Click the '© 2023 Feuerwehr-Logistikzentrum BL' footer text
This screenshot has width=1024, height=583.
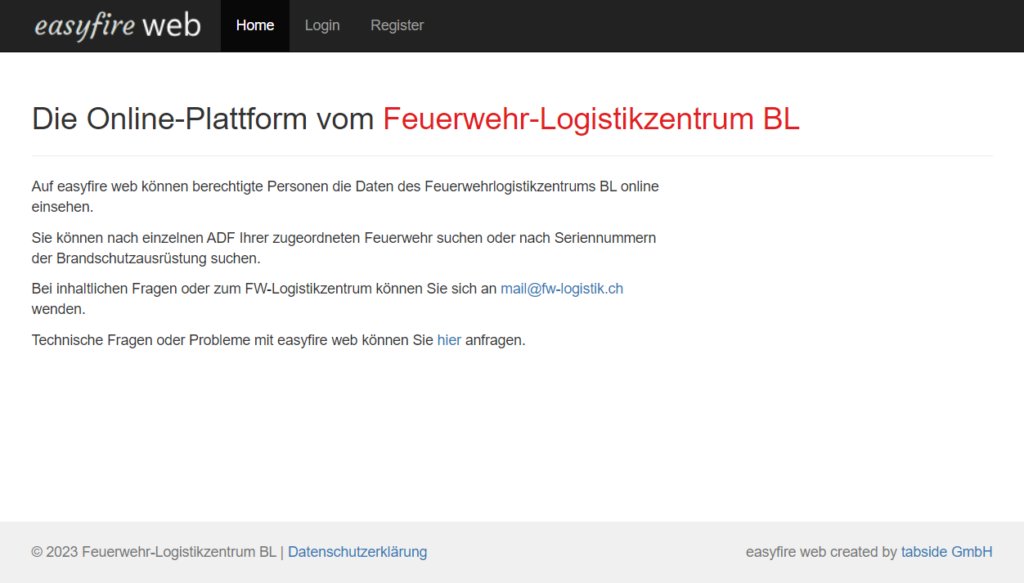click(153, 552)
